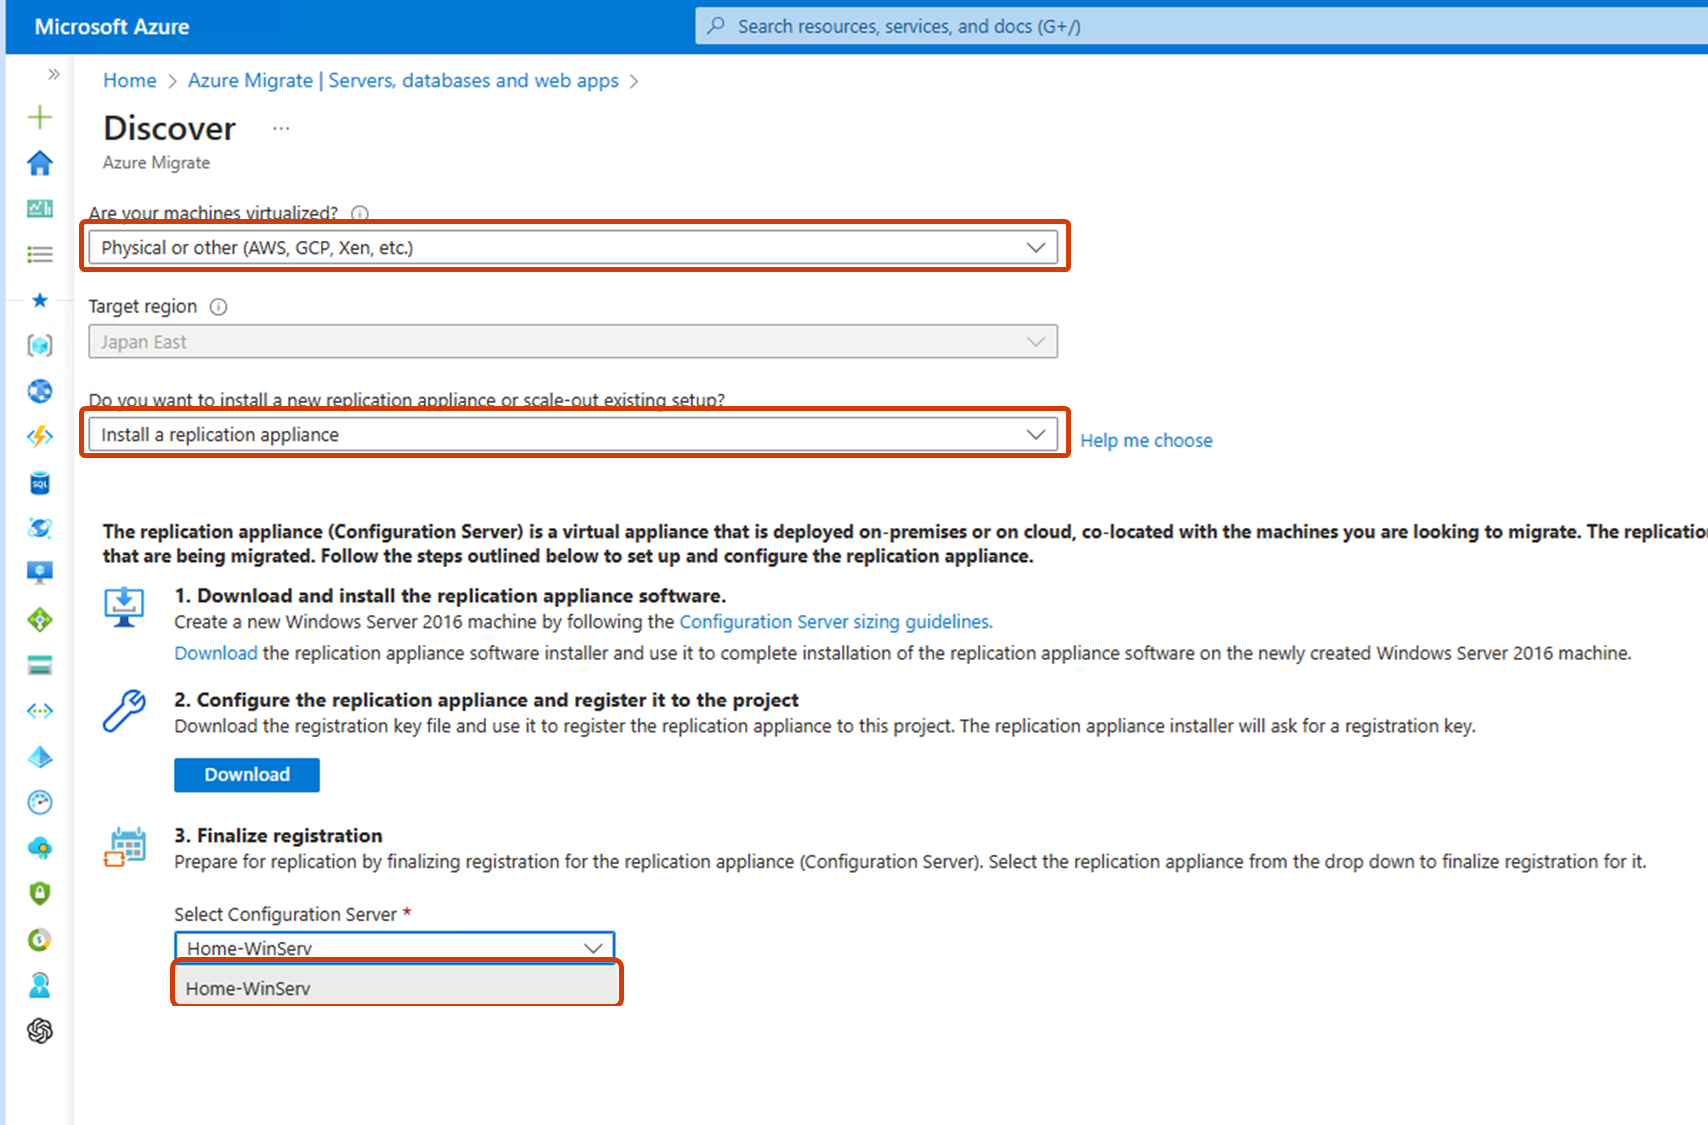Click the Download button under step 2

point(246,774)
